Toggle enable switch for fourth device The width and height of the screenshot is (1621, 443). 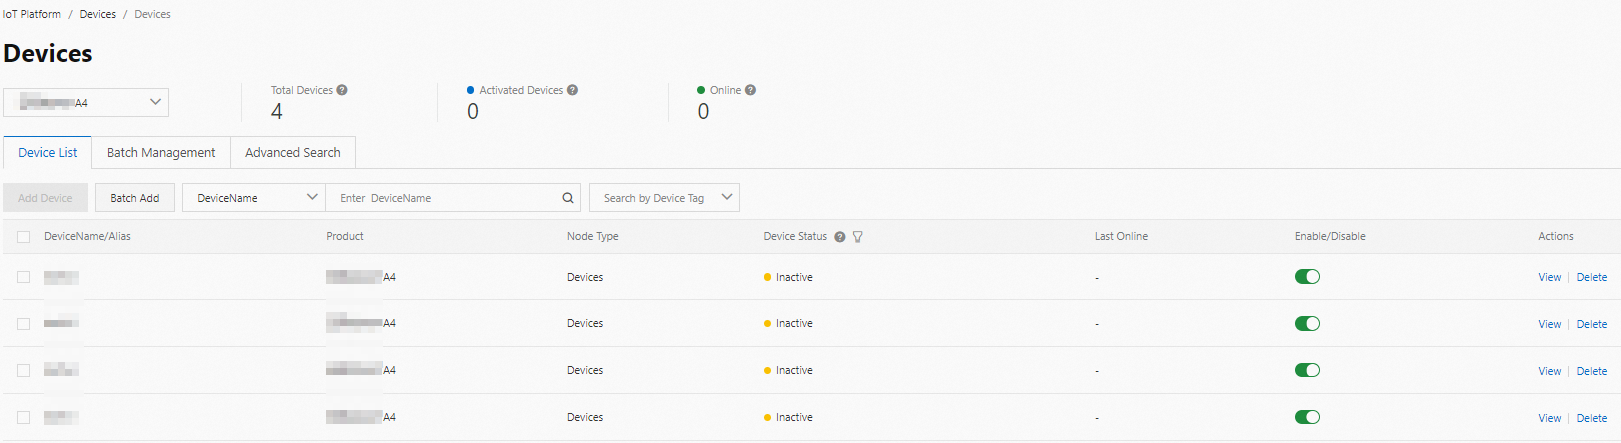1307,417
